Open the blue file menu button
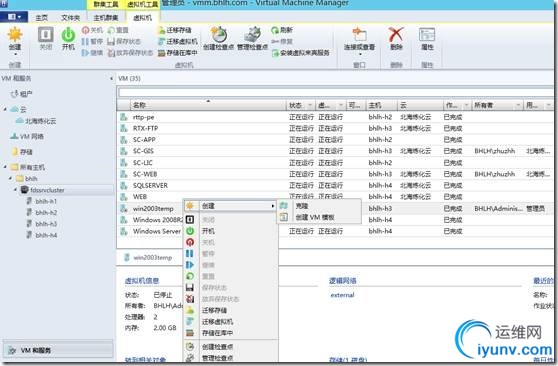The image size is (558, 366). point(14,17)
